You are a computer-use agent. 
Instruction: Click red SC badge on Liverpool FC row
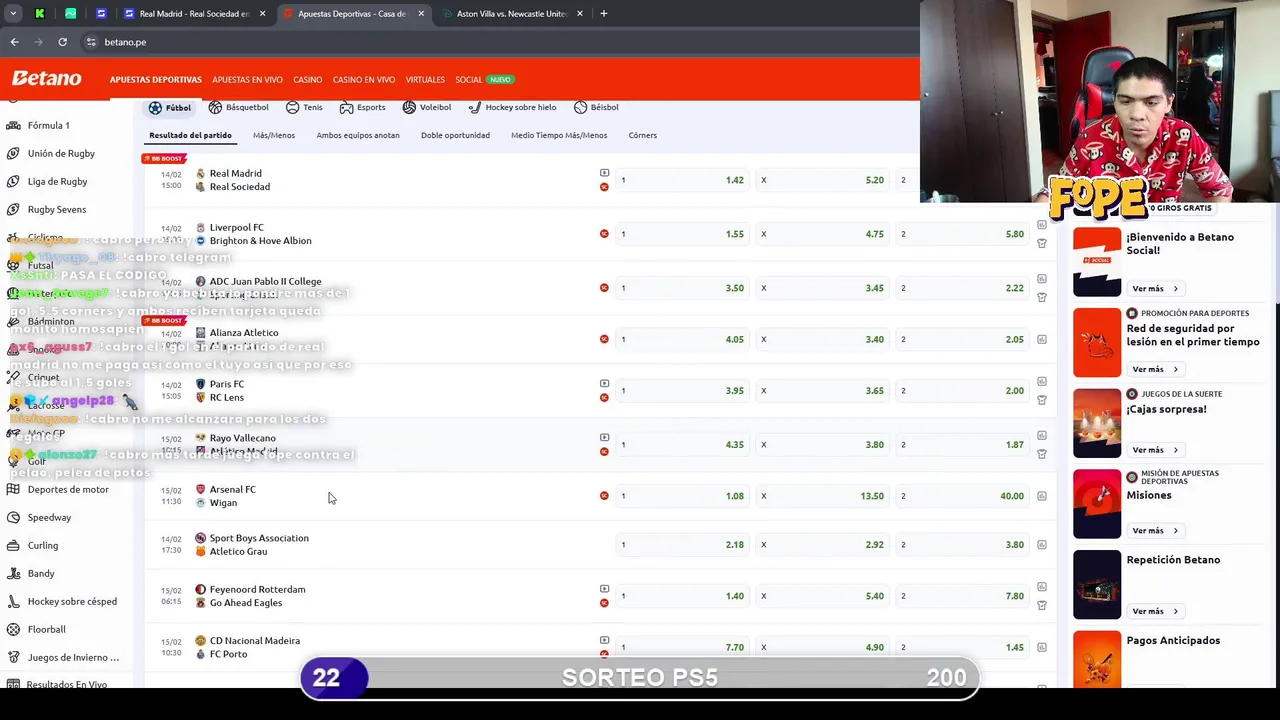point(604,234)
